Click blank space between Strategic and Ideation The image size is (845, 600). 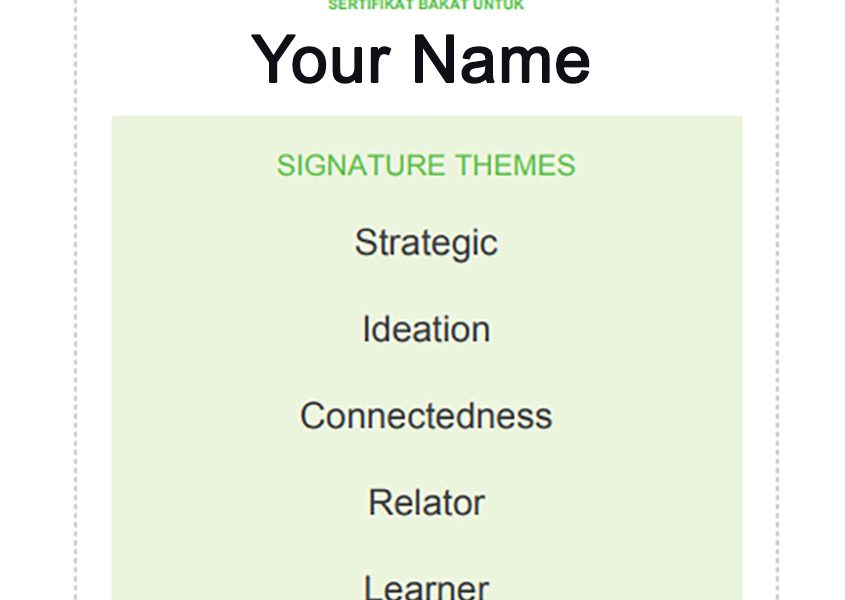[x=426, y=286]
